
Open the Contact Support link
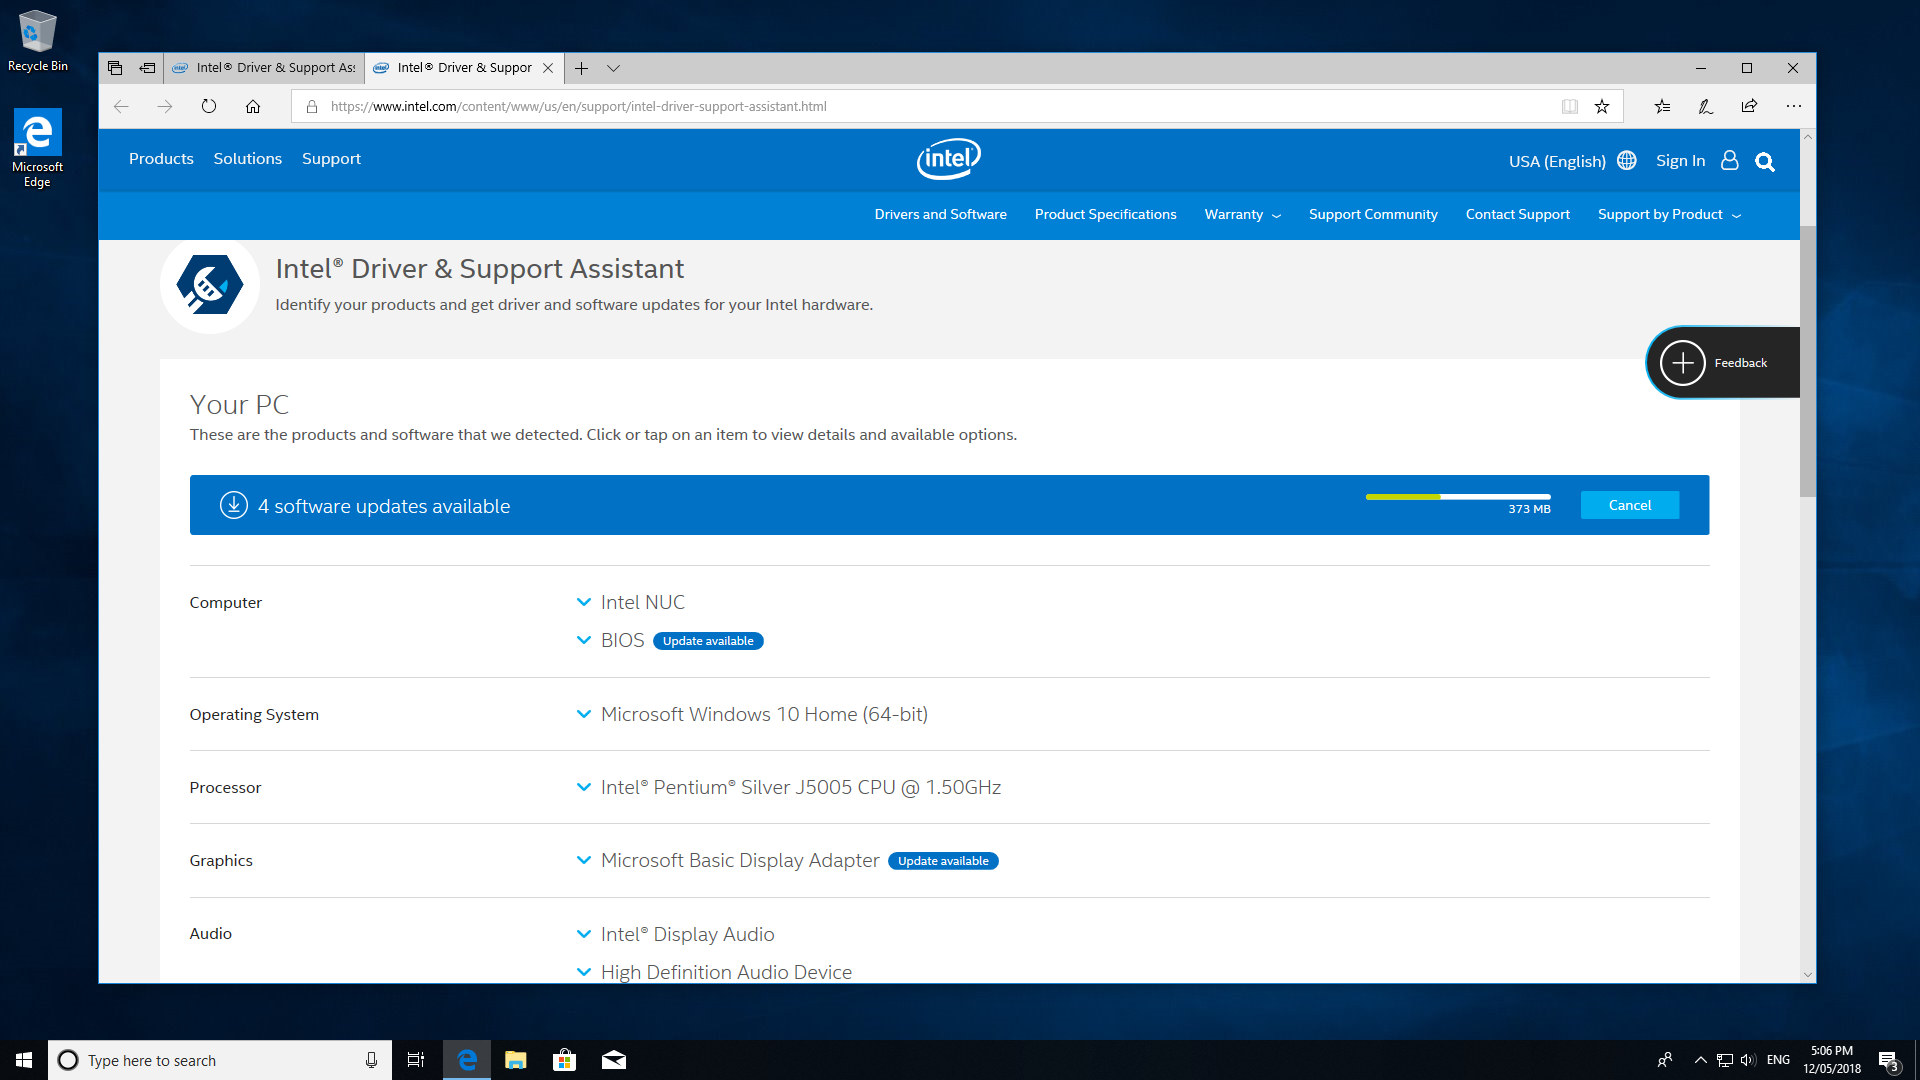[1517, 214]
